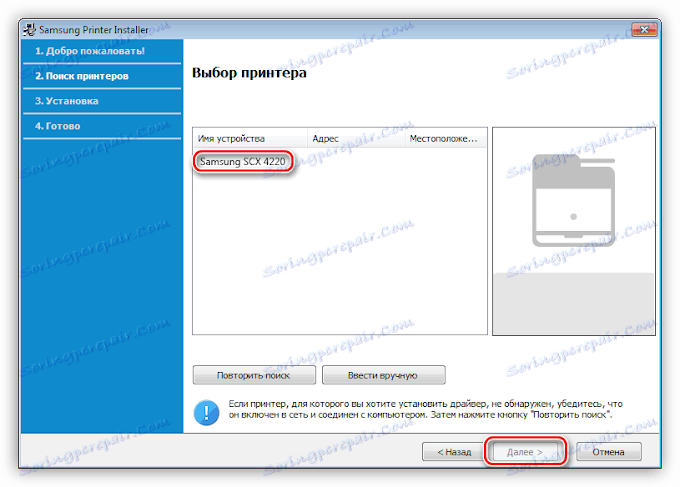Image resolution: width=680 pixels, height=487 pixels.
Task: Click the Местоположе... column header
Action: [445, 139]
